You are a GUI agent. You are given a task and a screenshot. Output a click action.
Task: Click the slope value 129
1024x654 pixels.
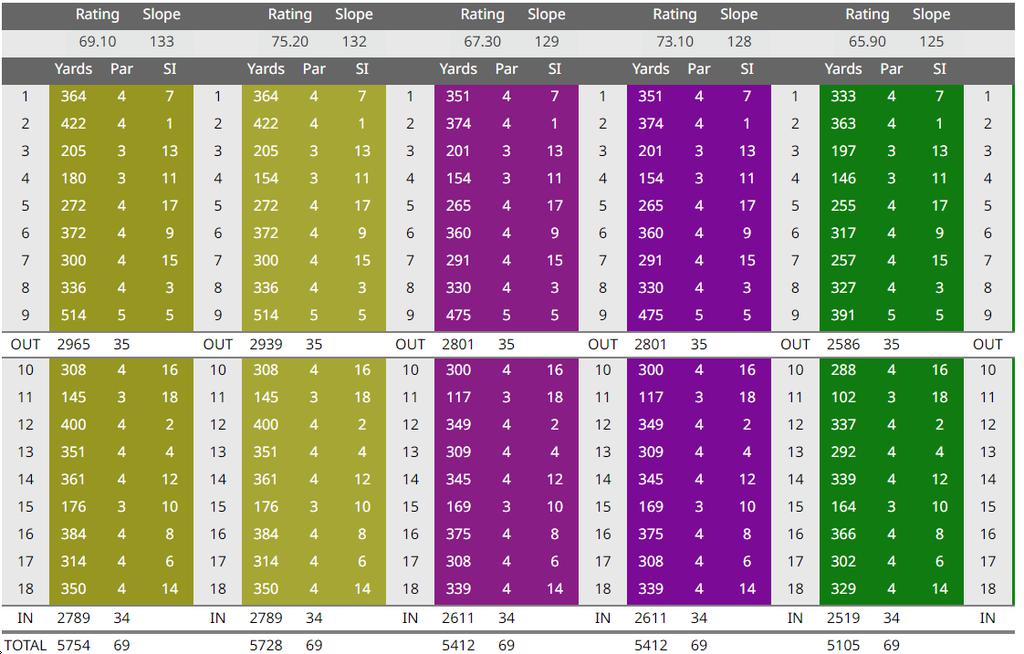pyautogui.click(x=546, y=42)
